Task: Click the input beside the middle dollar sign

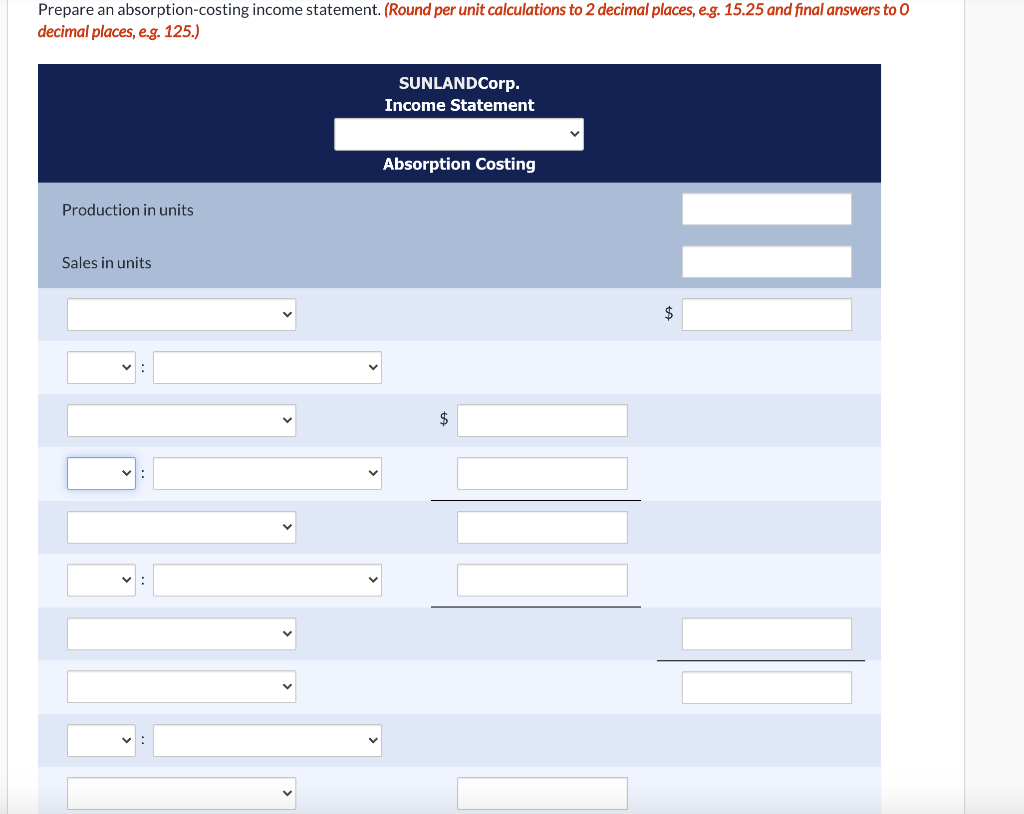Action: [542, 420]
